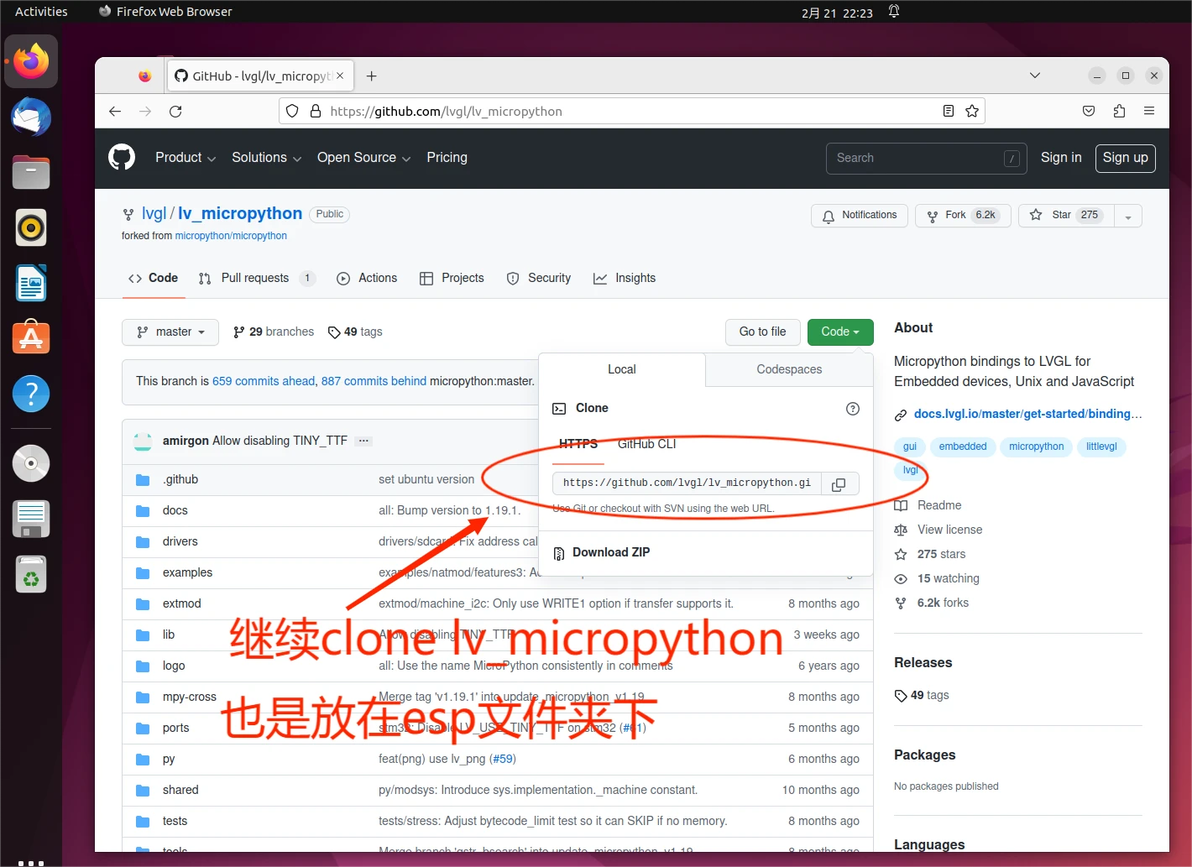Viewport: 1192px width, 867px height.
Task: Open the Actions tab
Action: click(366, 278)
